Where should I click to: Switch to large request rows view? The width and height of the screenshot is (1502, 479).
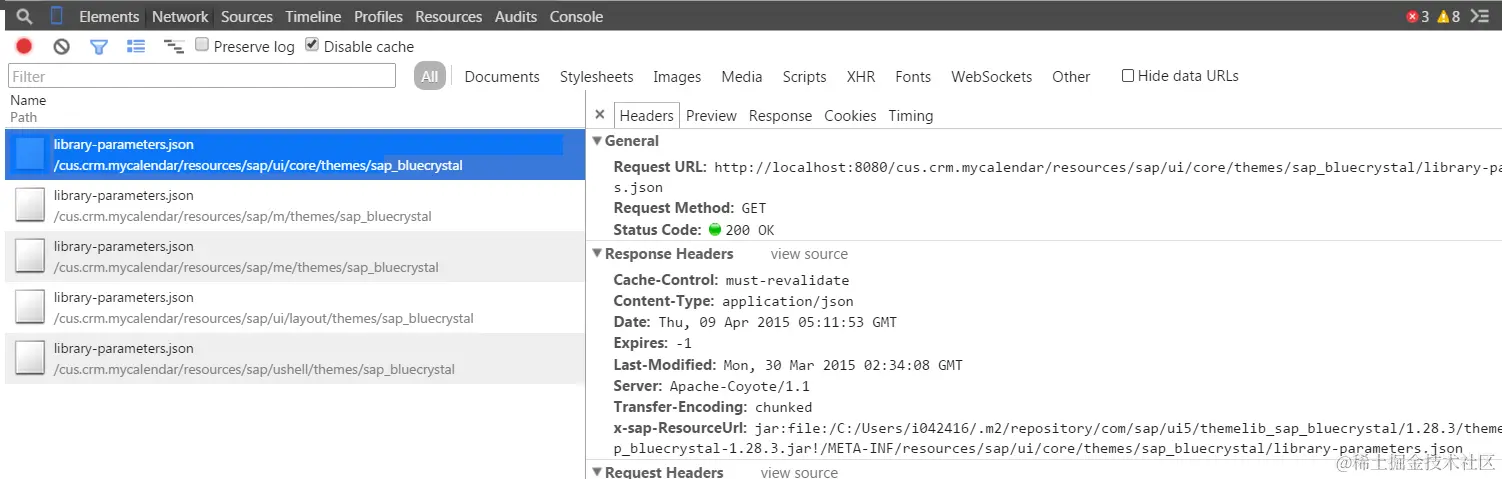coord(136,46)
